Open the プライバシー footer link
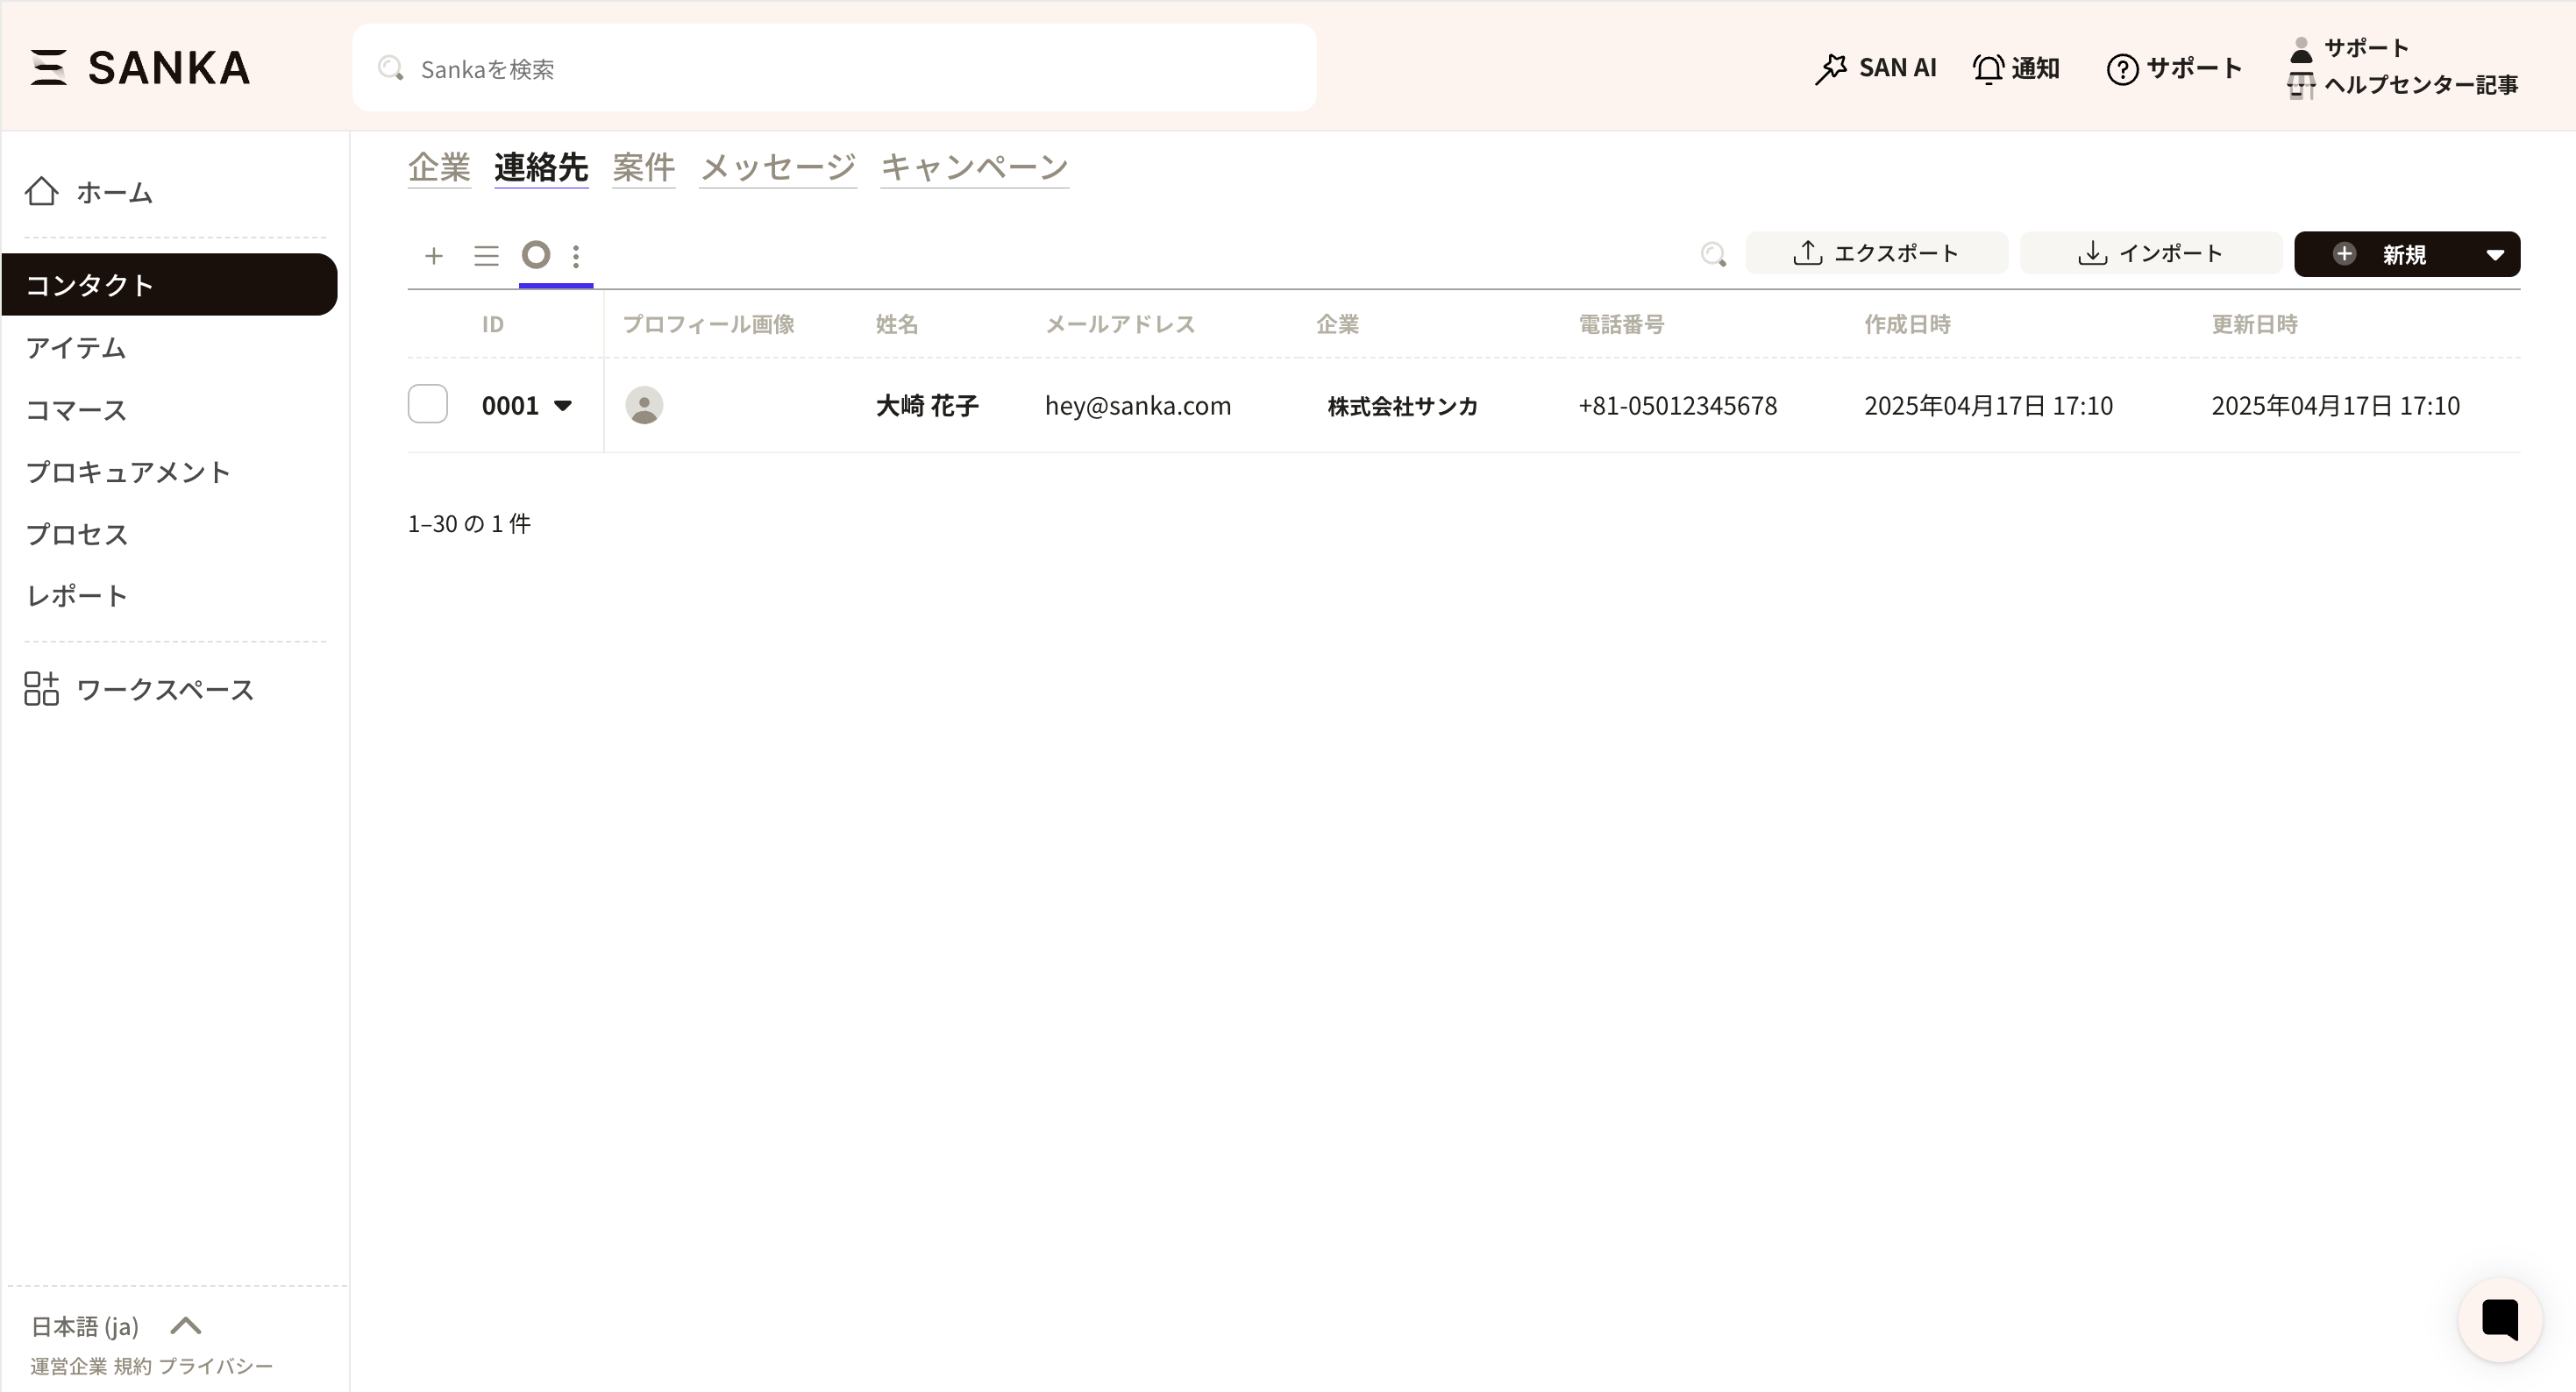The width and height of the screenshot is (2576, 1392). (215, 1366)
